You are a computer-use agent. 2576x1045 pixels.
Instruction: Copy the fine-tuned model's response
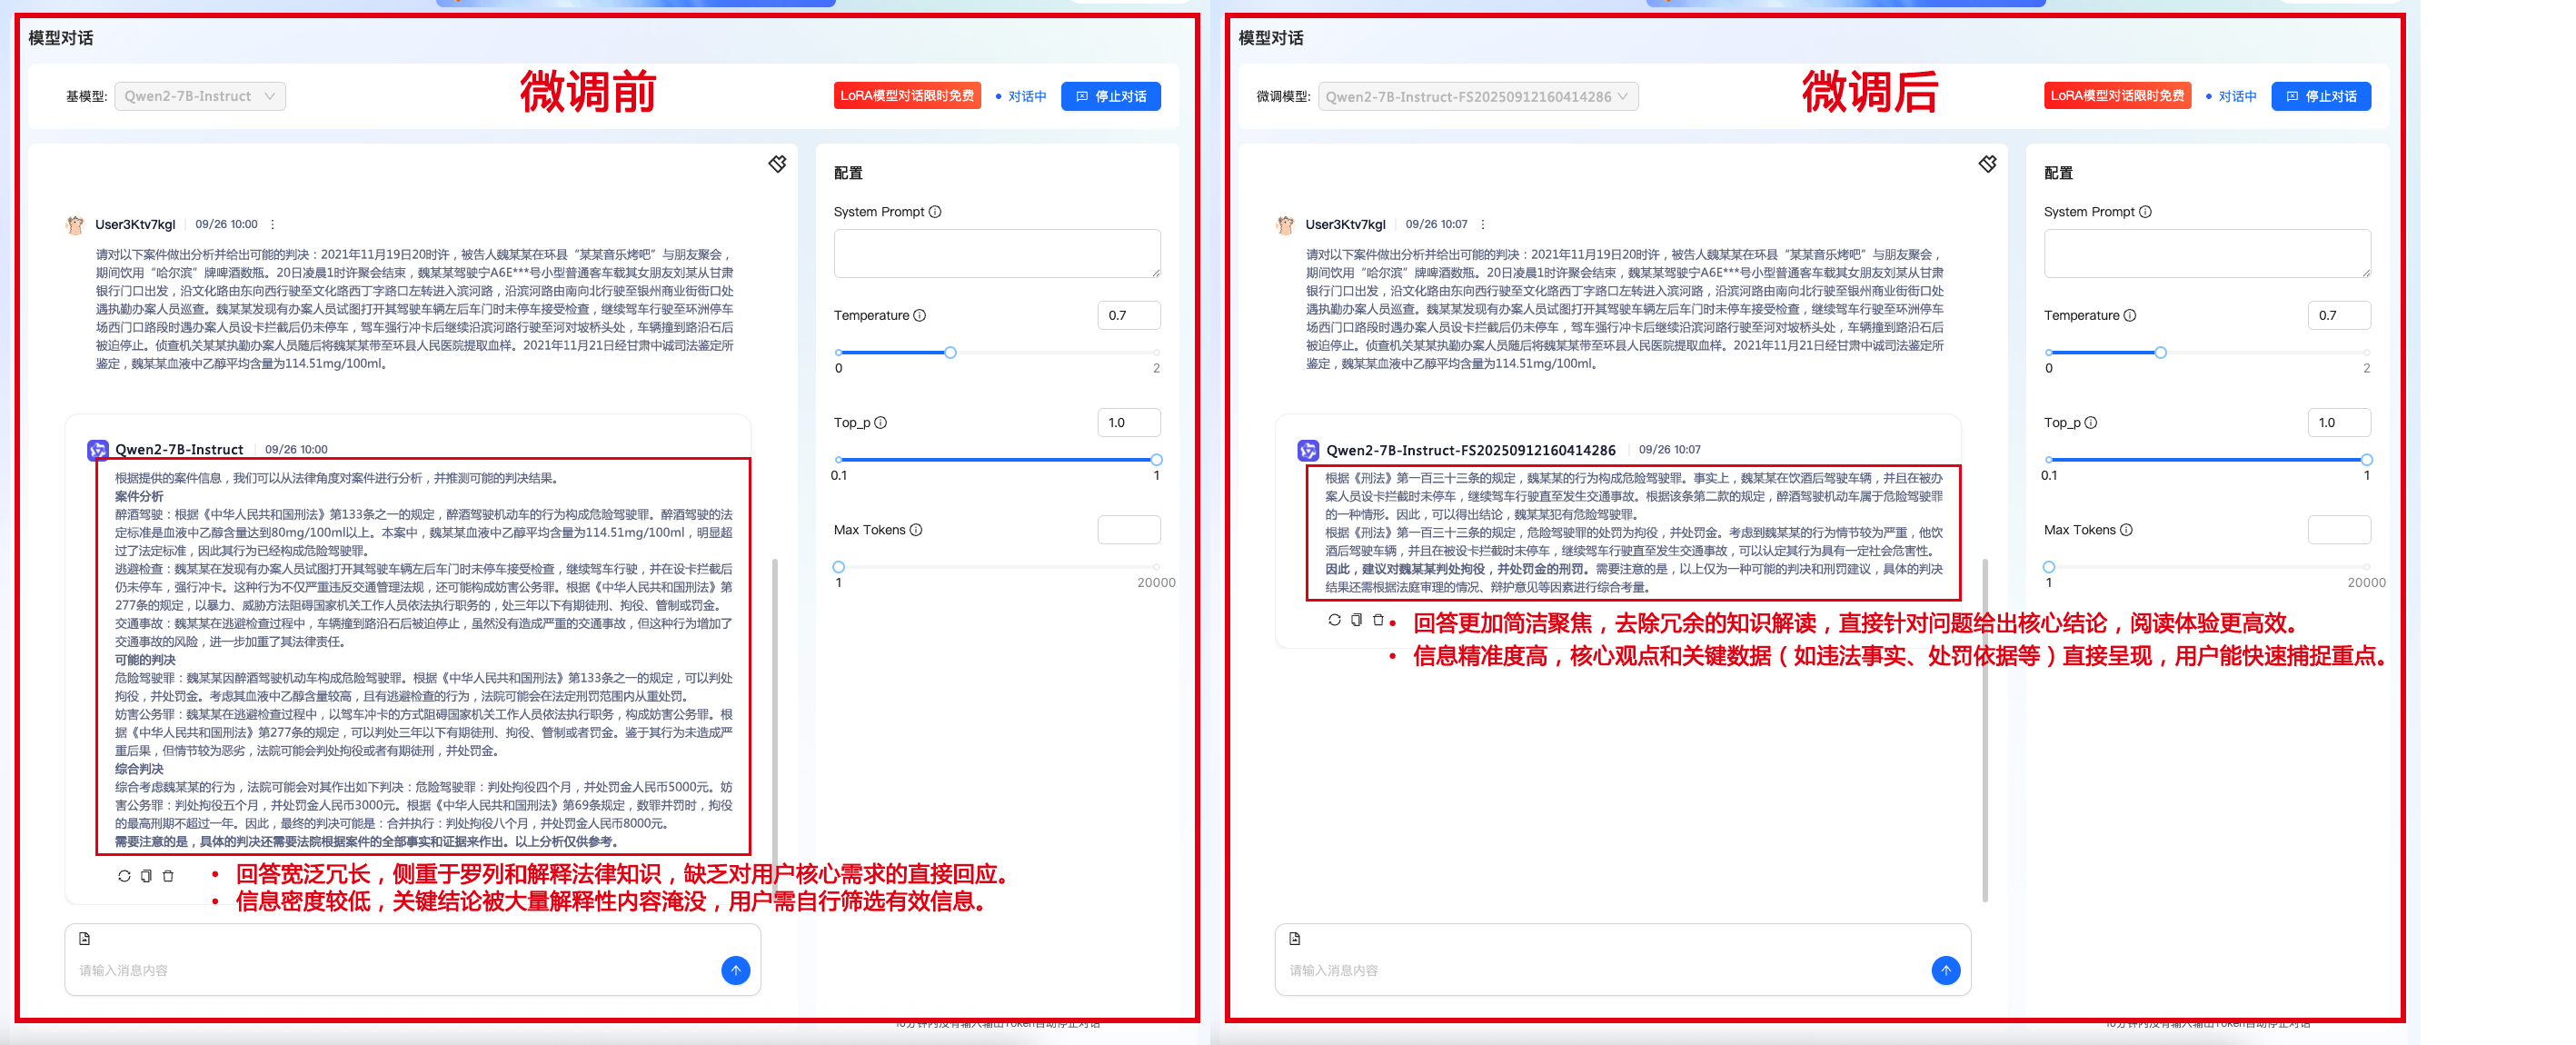pyautogui.click(x=1357, y=620)
